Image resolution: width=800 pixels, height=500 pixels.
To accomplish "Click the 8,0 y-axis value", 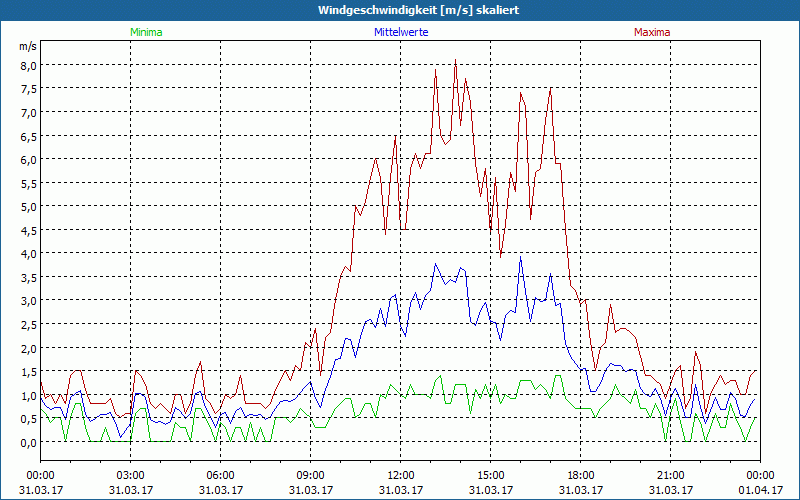I will coord(29,65).
